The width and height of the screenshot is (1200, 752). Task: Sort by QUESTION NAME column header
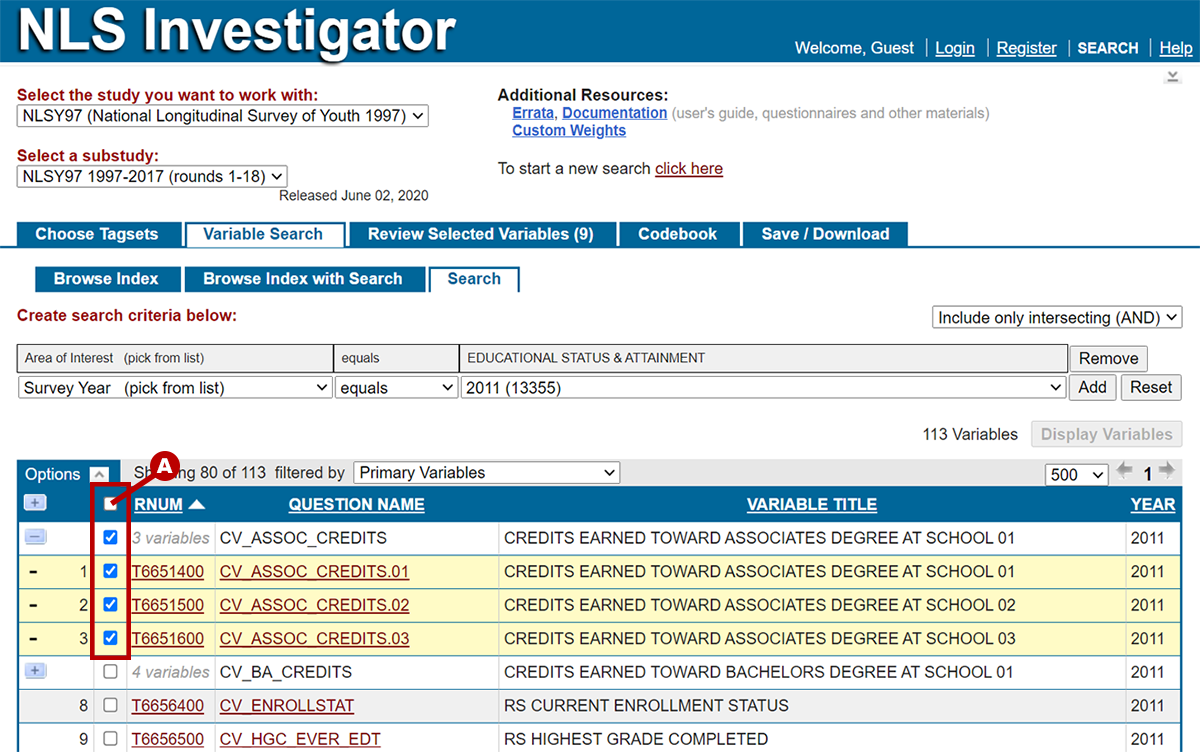click(x=357, y=505)
